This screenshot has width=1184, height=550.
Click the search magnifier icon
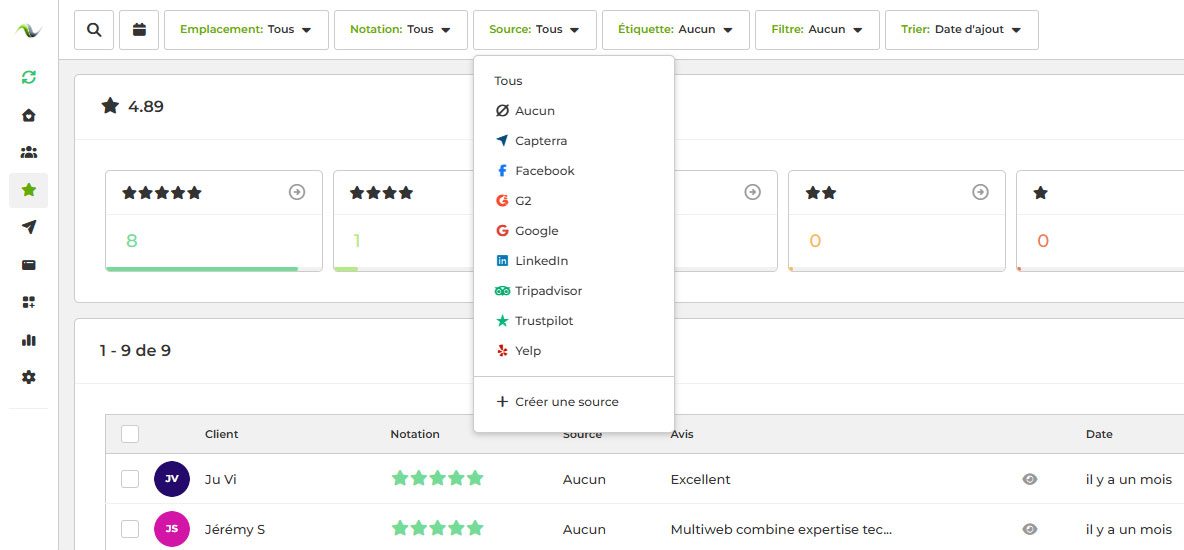click(x=94, y=30)
